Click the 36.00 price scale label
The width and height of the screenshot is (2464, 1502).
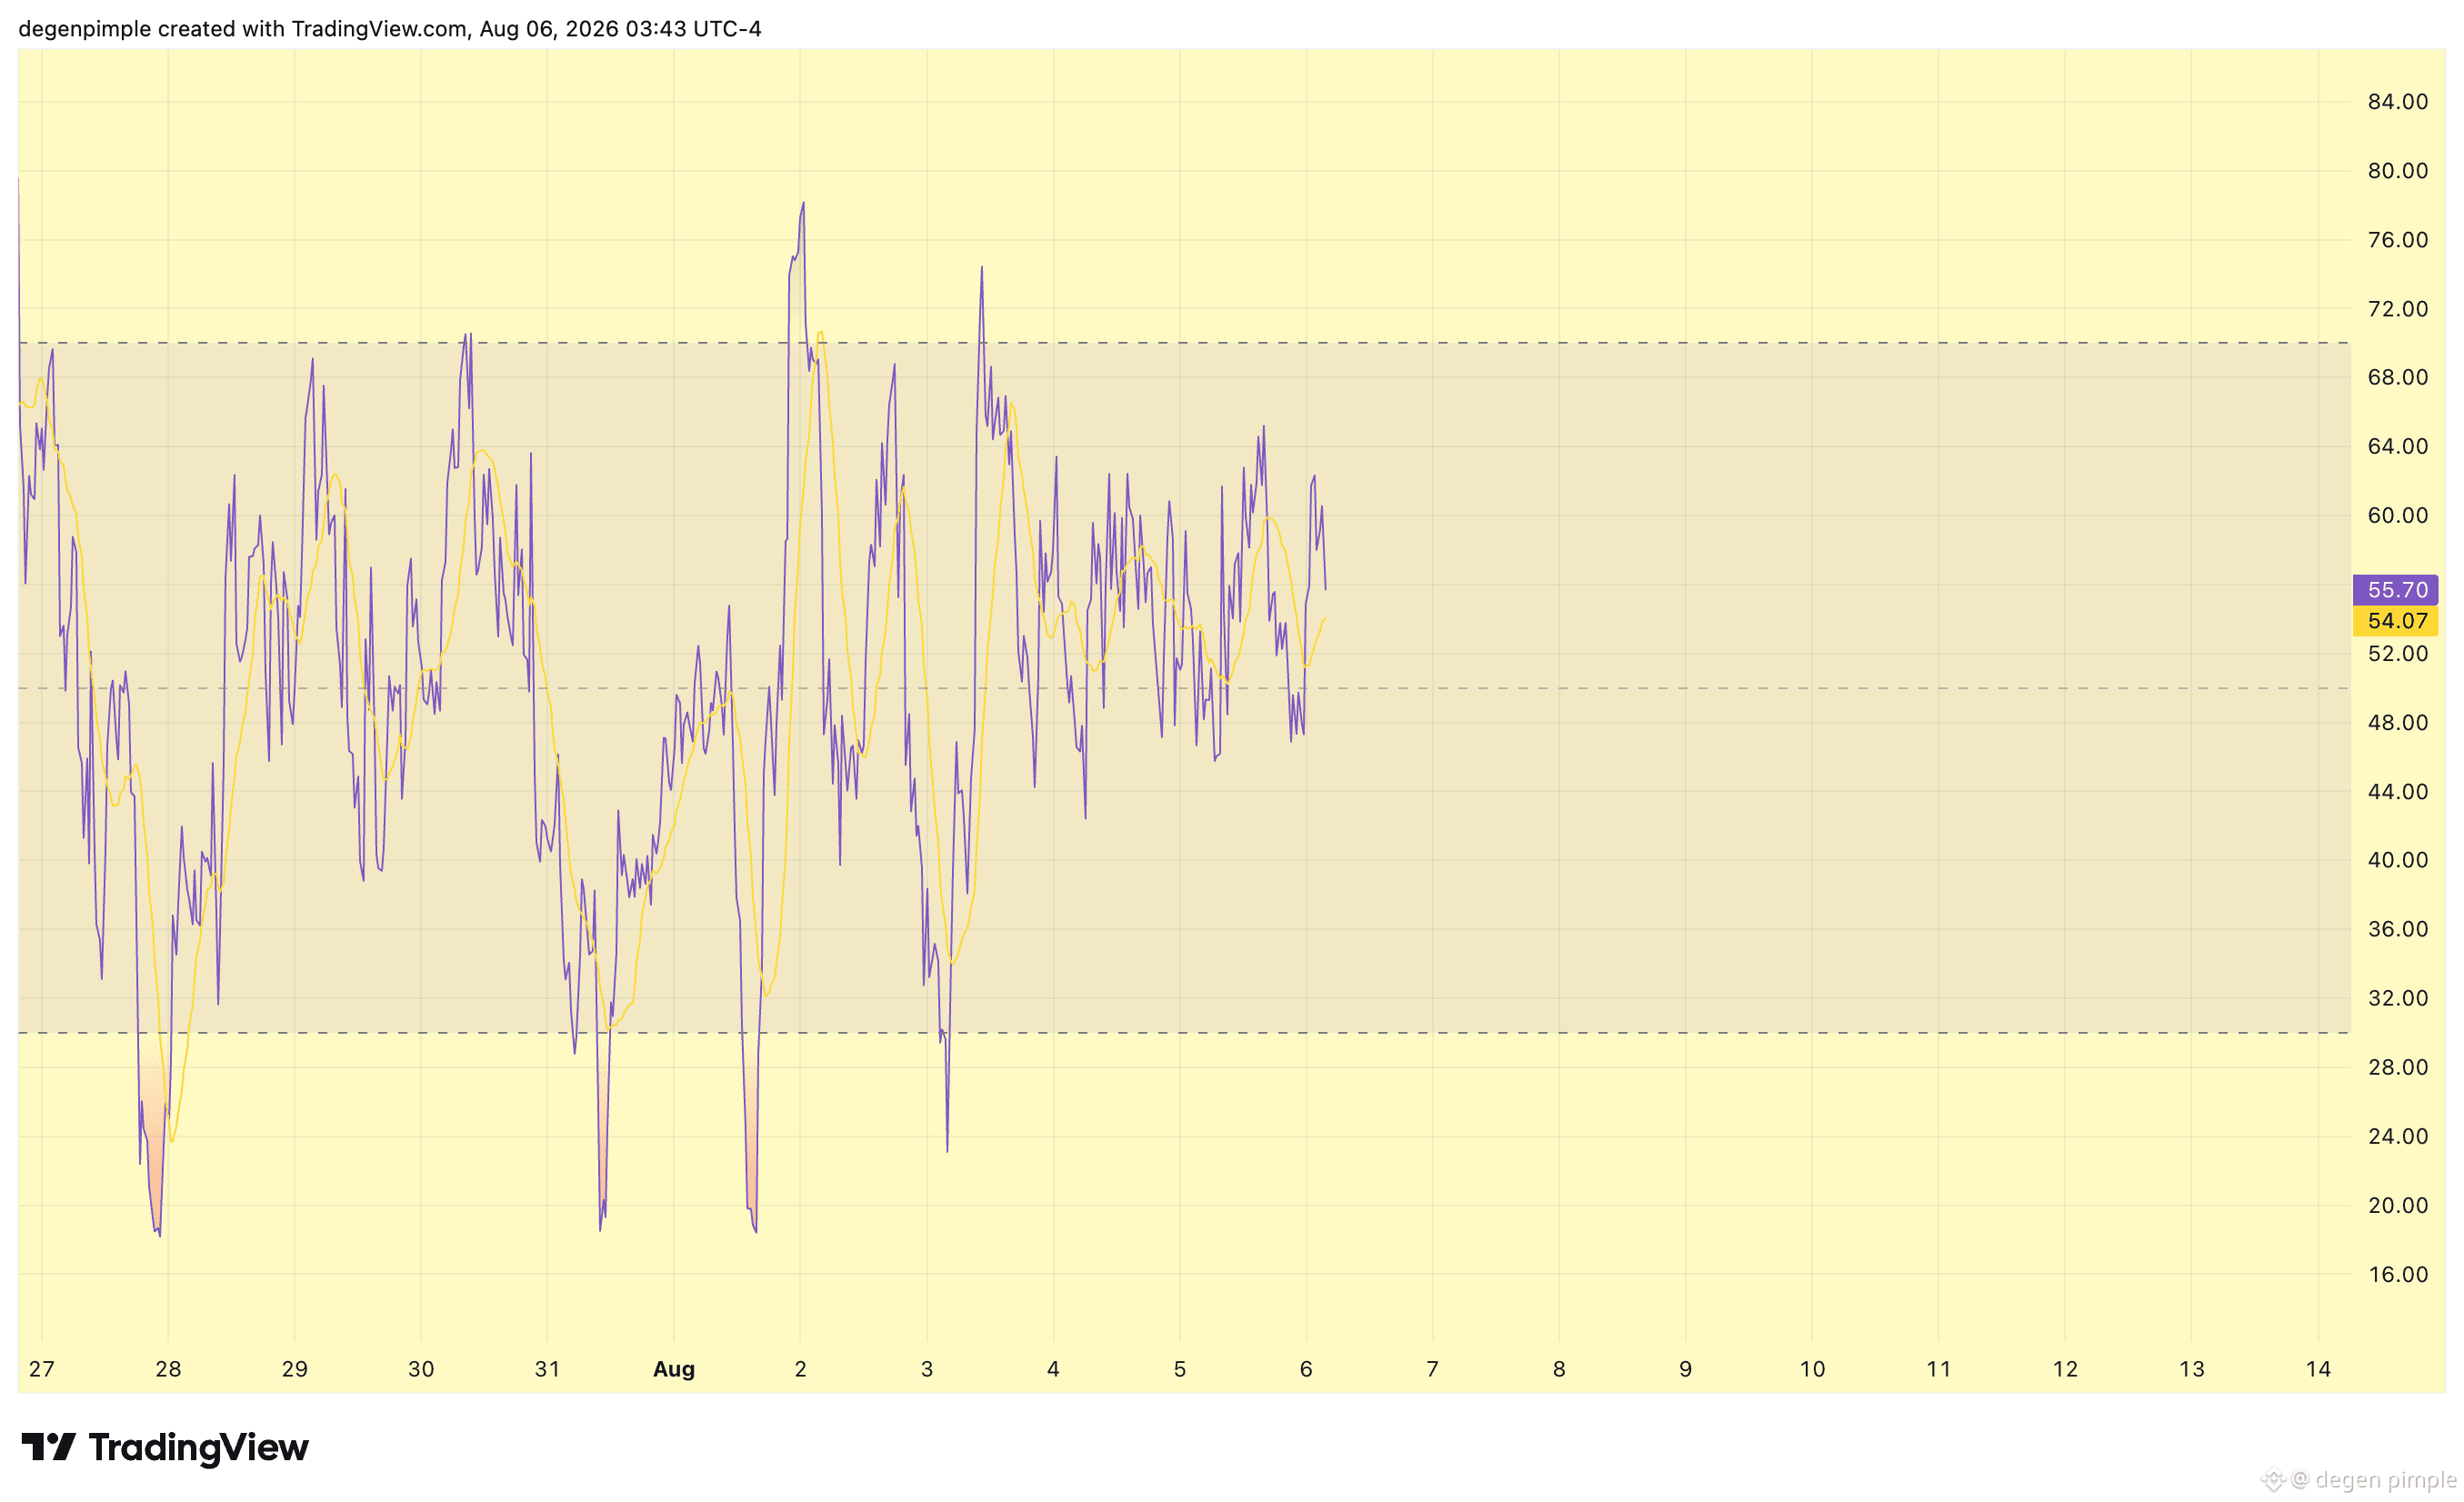(x=2398, y=929)
